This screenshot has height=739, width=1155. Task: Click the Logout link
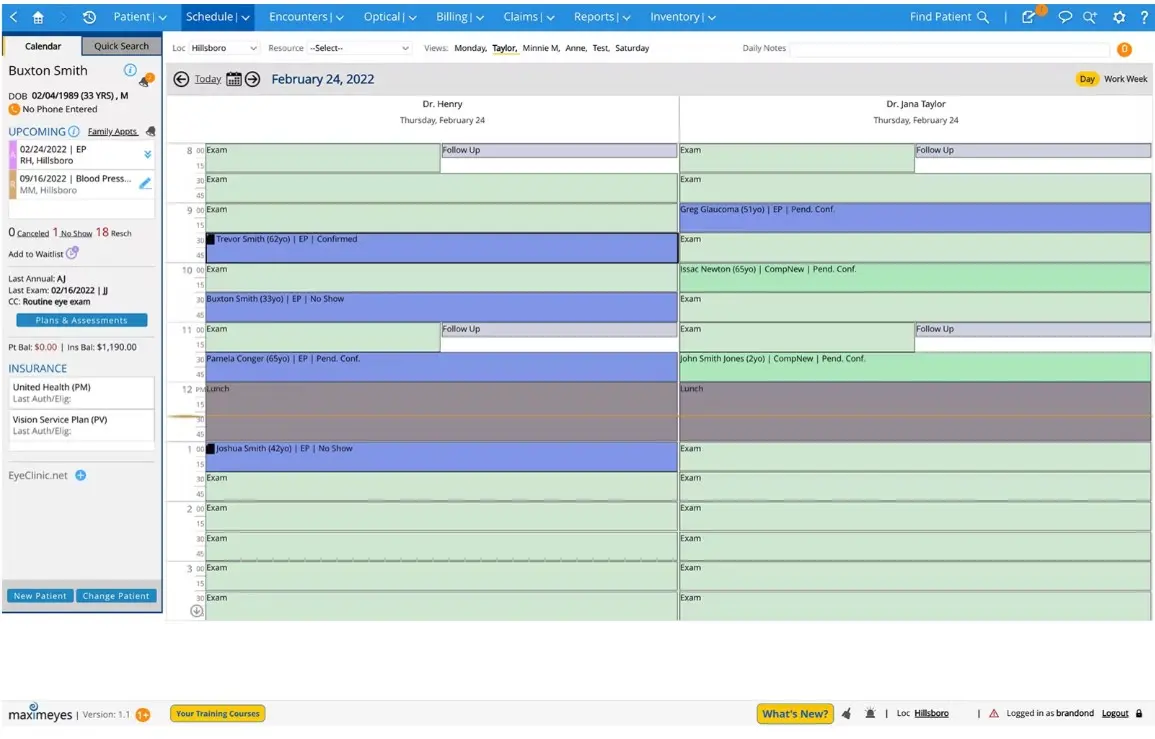pos(1114,713)
